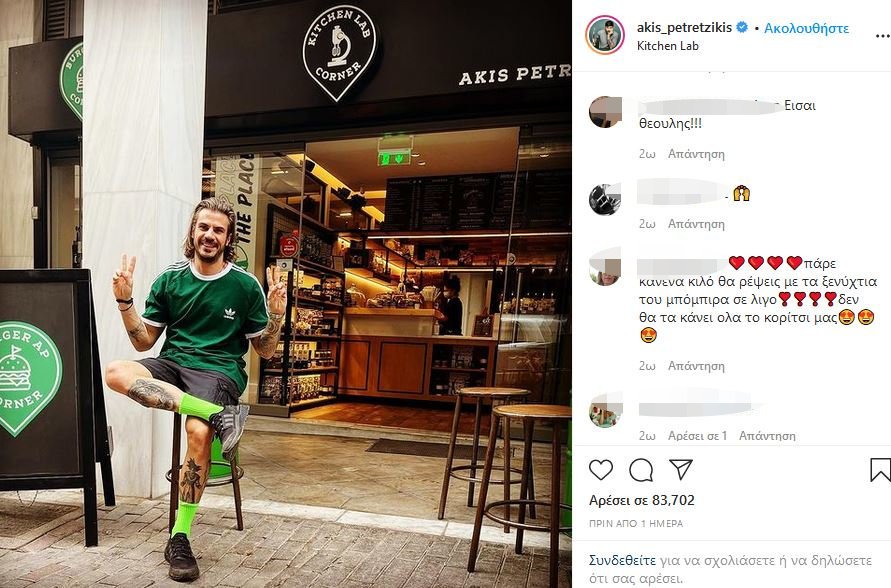Open akis_petretzikis profile picture
This screenshot has height=588, width=891.
coord(605,35)
